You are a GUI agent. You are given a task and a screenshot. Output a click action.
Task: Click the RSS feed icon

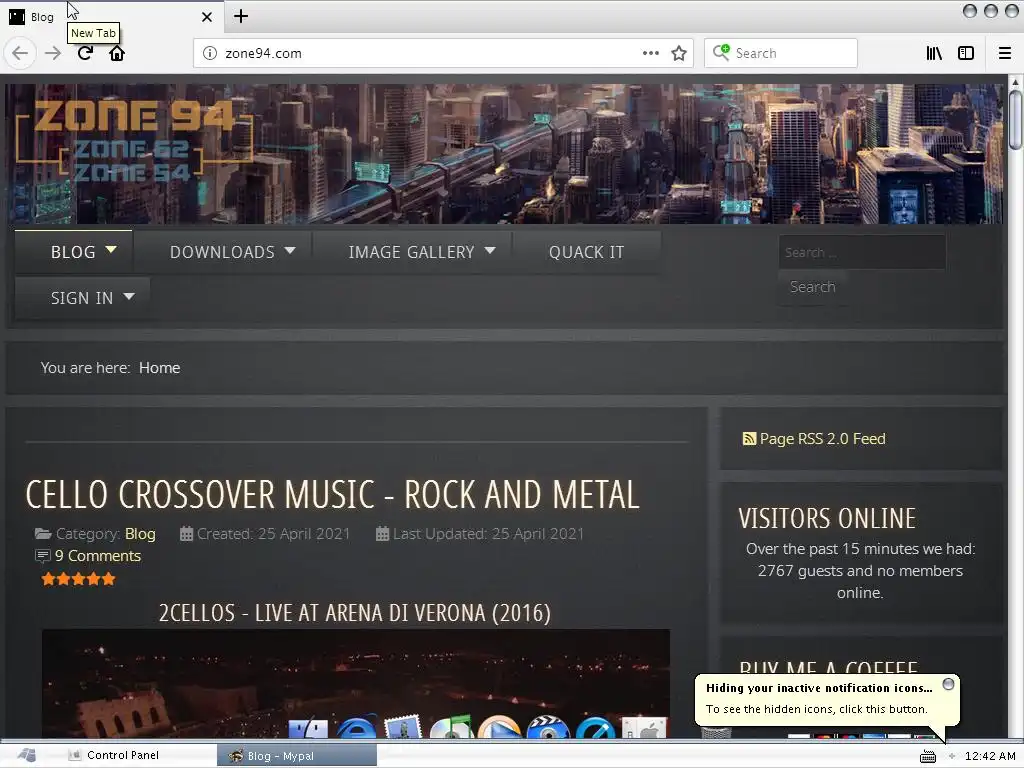tap(749, 439)
